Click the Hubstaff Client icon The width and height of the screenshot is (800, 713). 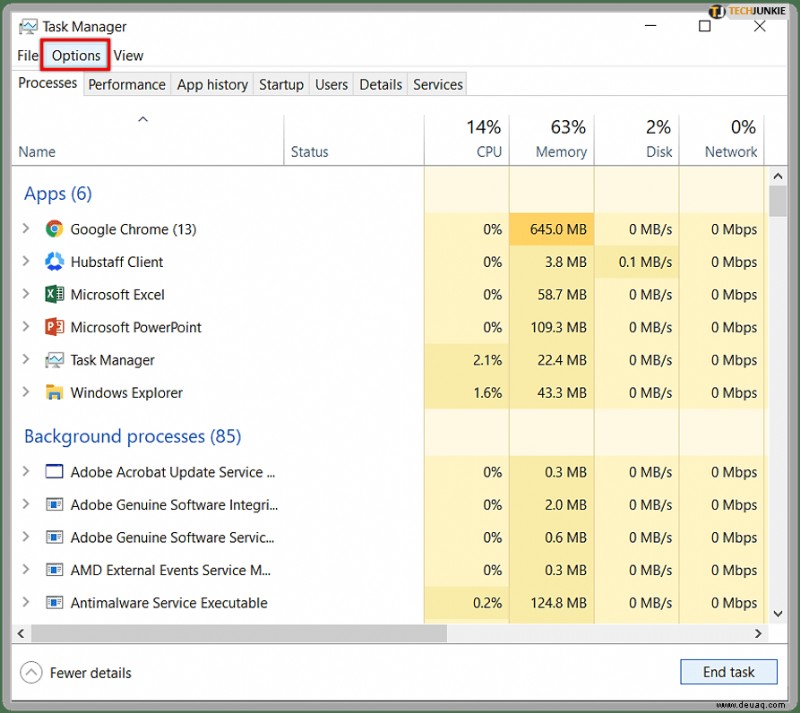pos(54,262)
